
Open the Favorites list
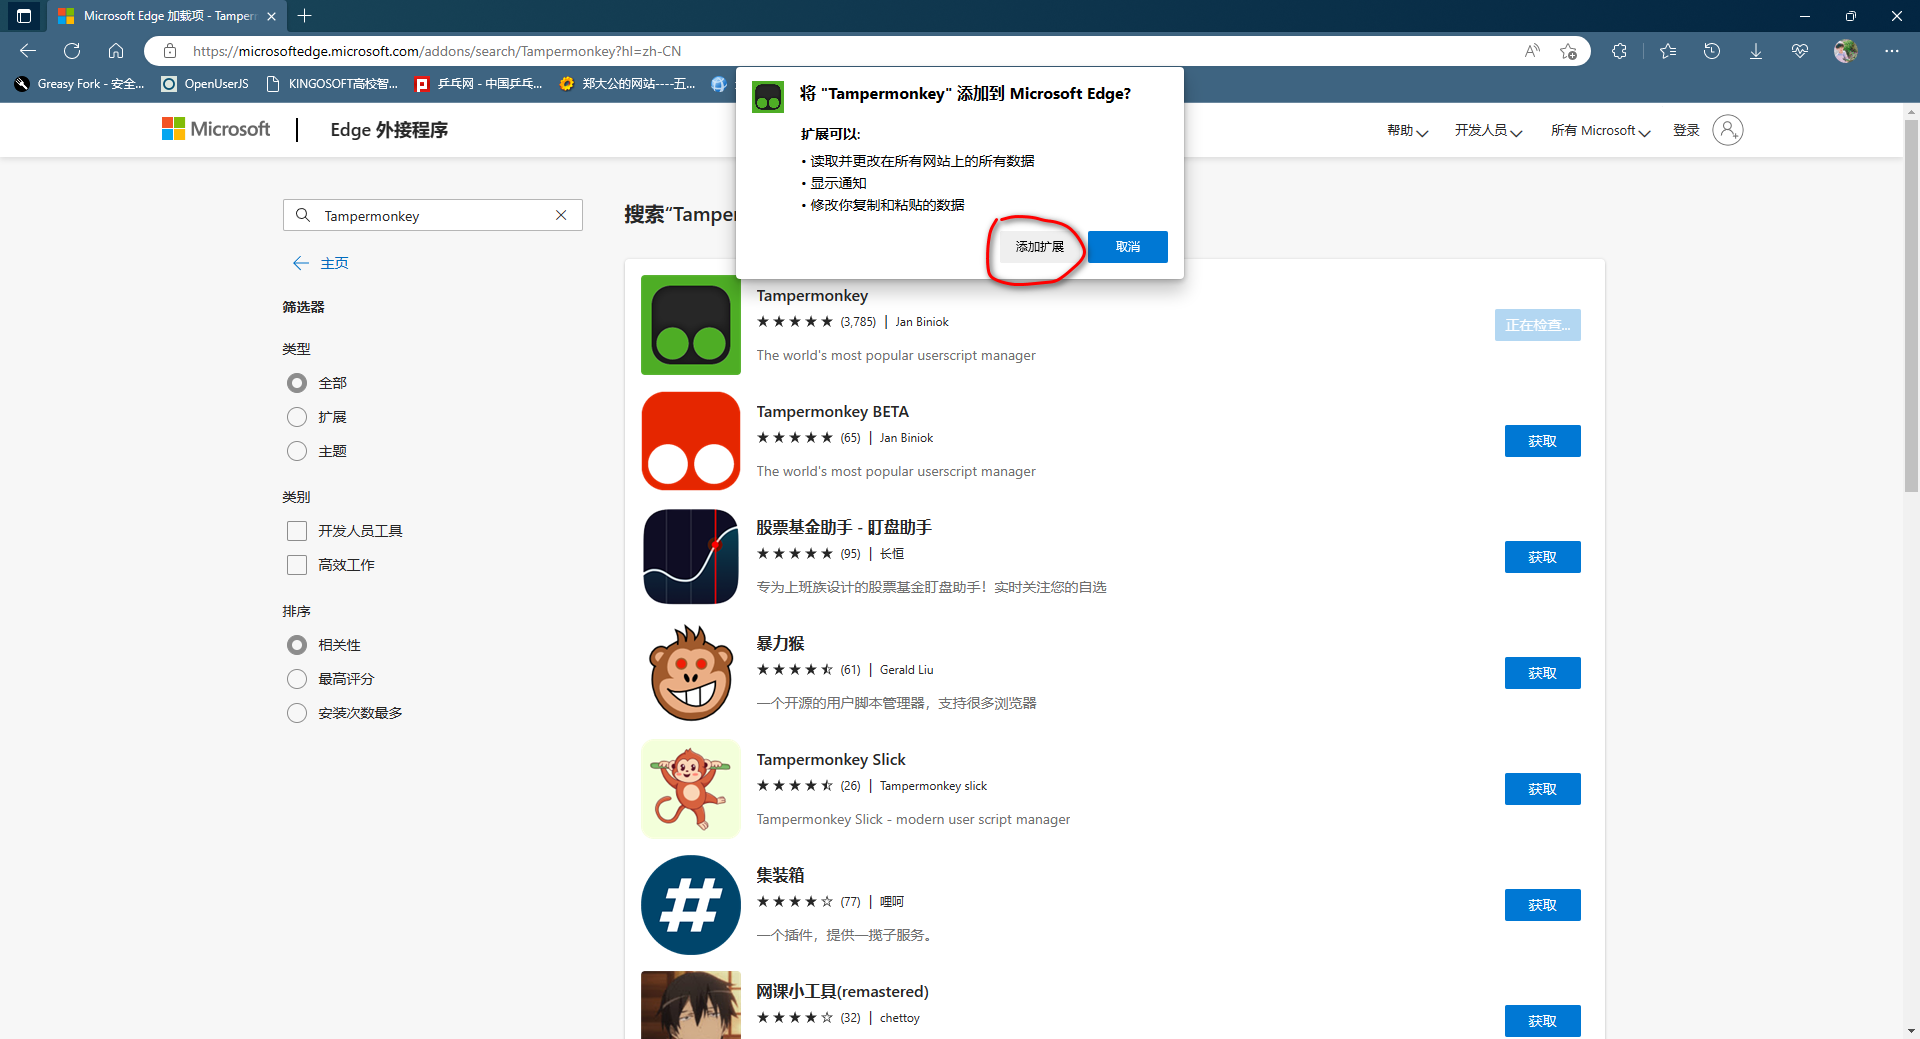click(1668, 51)
